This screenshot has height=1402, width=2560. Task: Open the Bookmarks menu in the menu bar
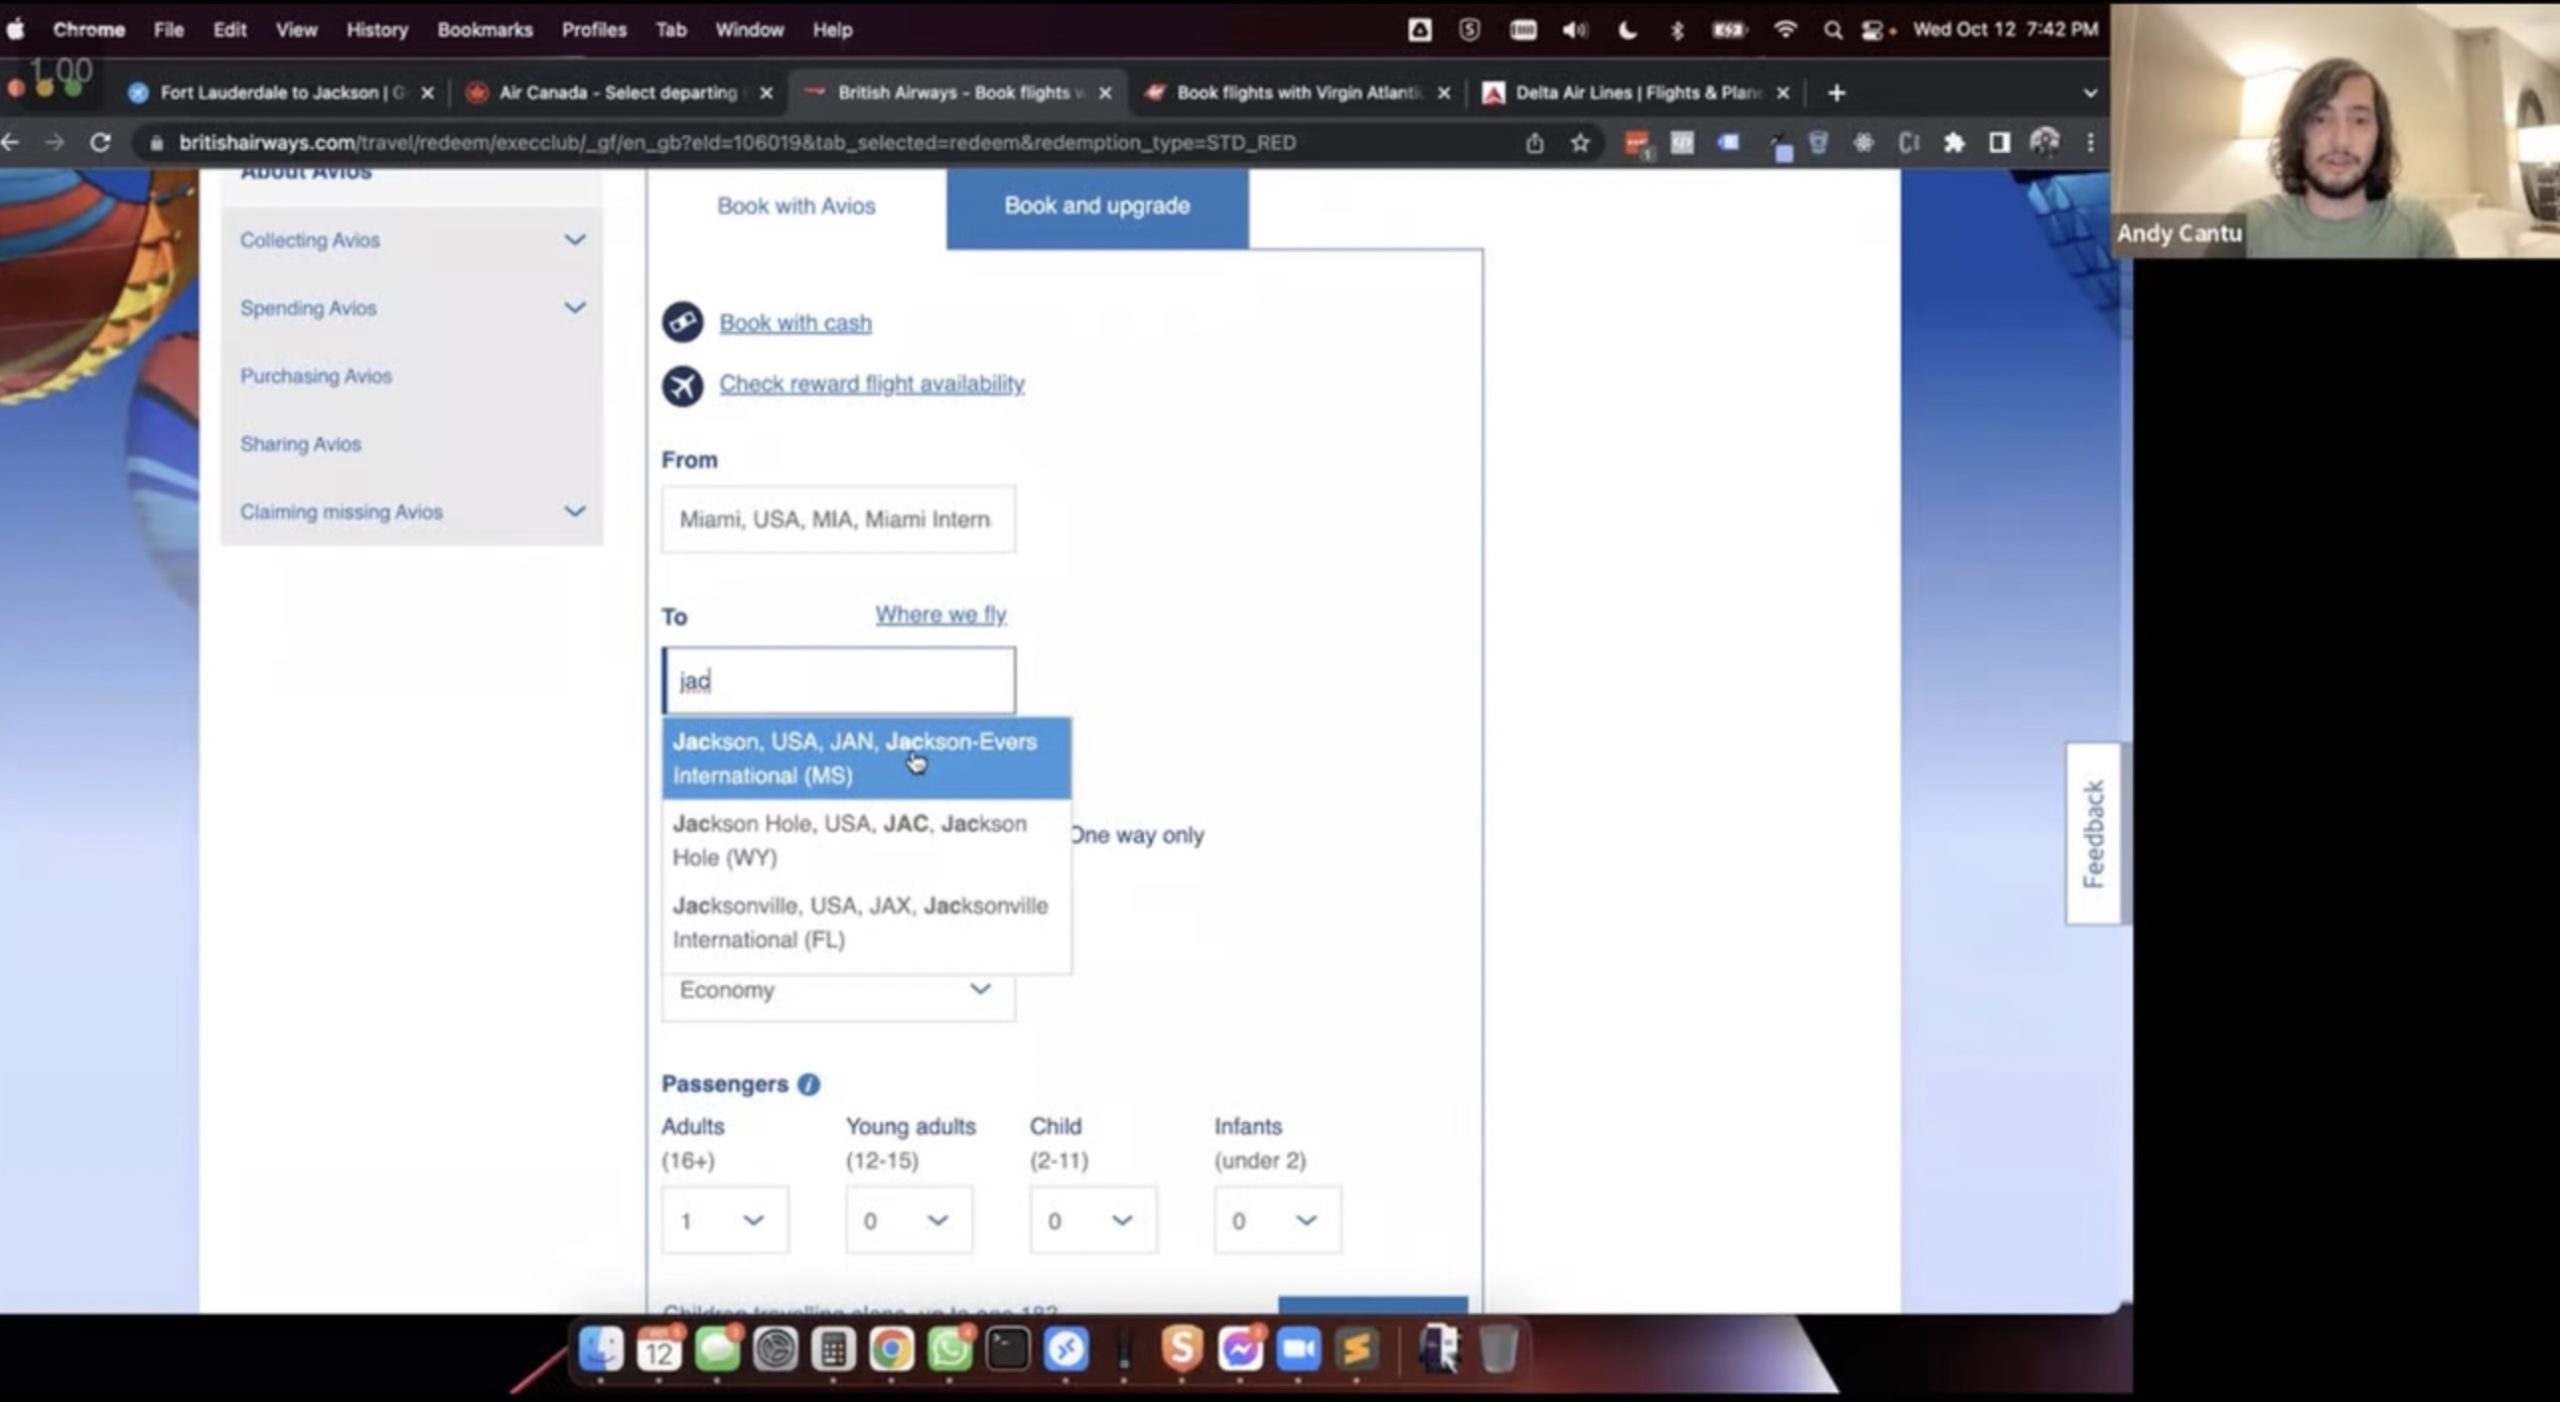pyautogui.click(x=484, y=30)
